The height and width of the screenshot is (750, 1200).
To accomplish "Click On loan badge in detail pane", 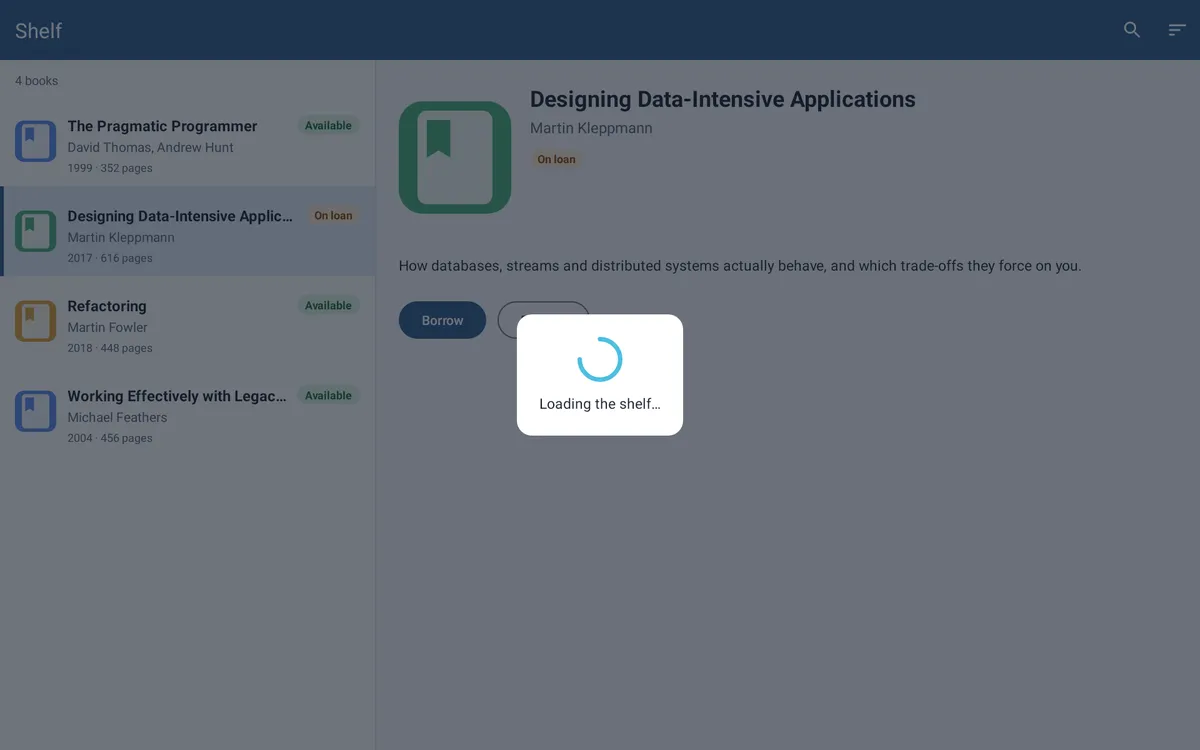I will coord(556,159).
